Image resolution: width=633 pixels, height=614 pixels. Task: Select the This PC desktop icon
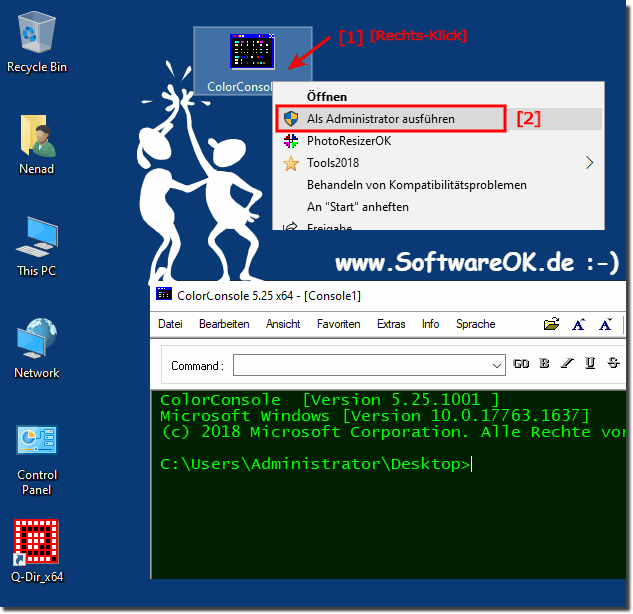(36, 246)
